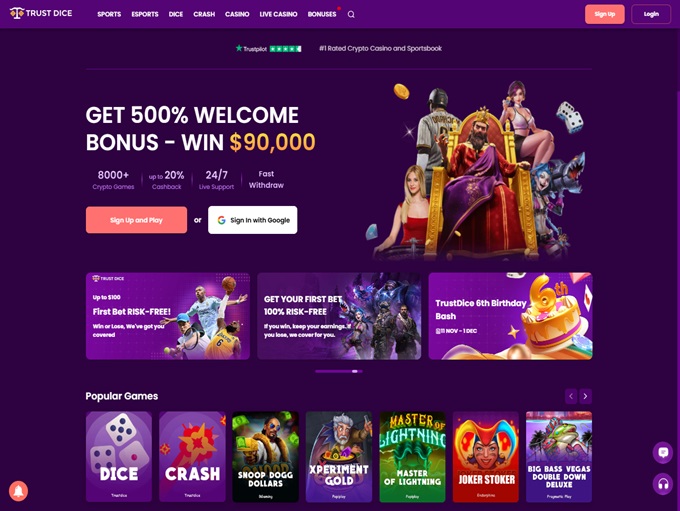Open the headset support icon
The width and height of the screenshot is (680, 511).
tap(663, 483)
